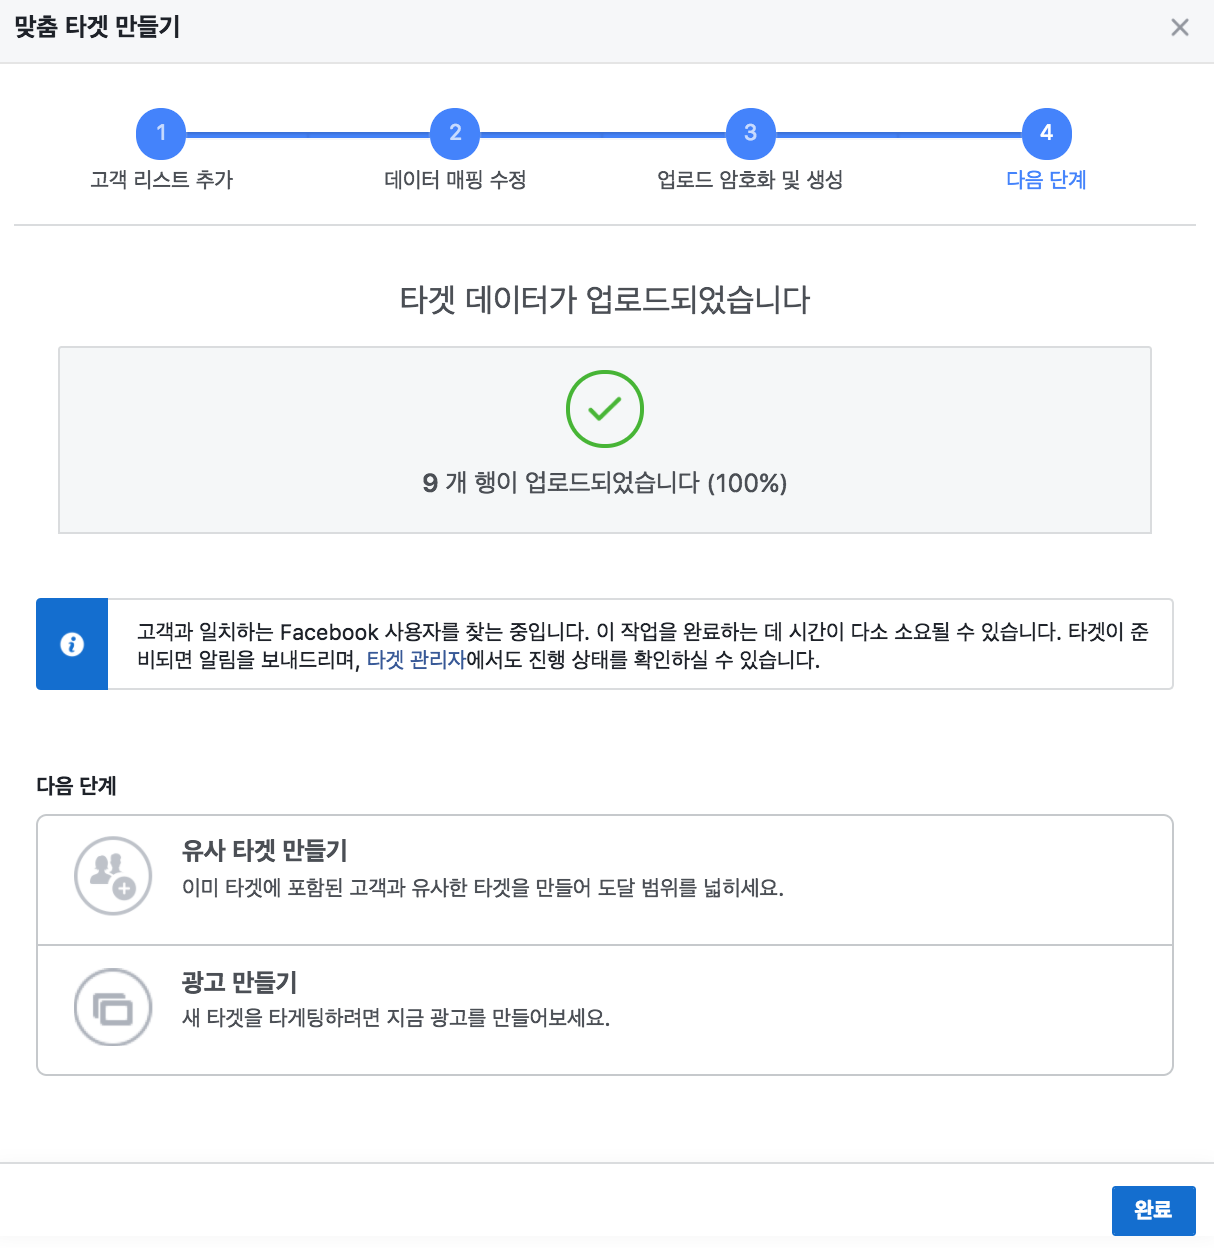1214x1248 pixels.
Task: Select step circle 2 for 데이터 매핑 수정
Action: (455, 133)
